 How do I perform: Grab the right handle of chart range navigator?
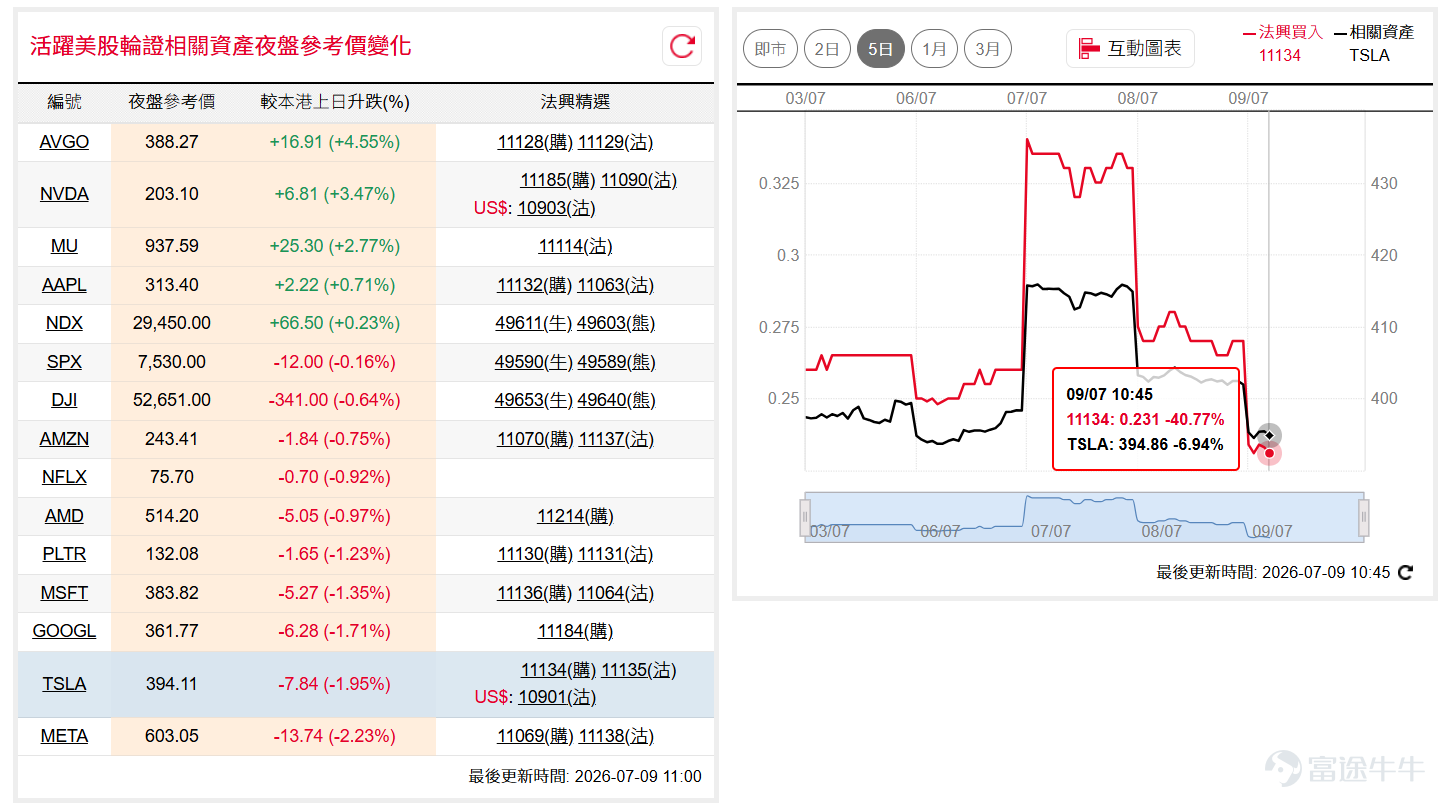coord(1363,517)
